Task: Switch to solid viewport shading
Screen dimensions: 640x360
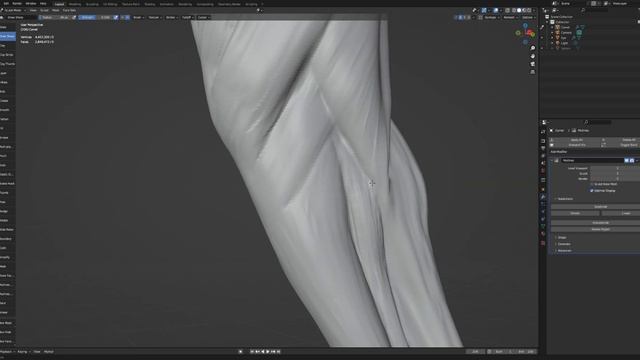Action: (519, 10)
